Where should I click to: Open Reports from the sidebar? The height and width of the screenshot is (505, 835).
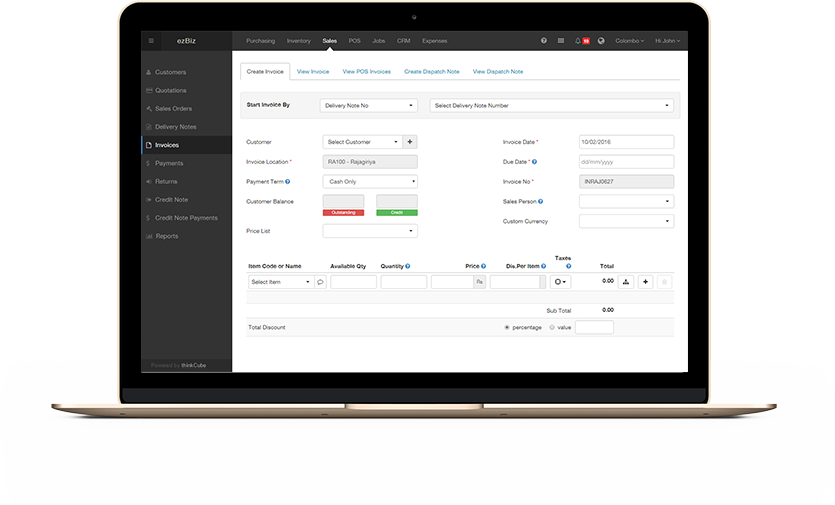coord(186,236)
